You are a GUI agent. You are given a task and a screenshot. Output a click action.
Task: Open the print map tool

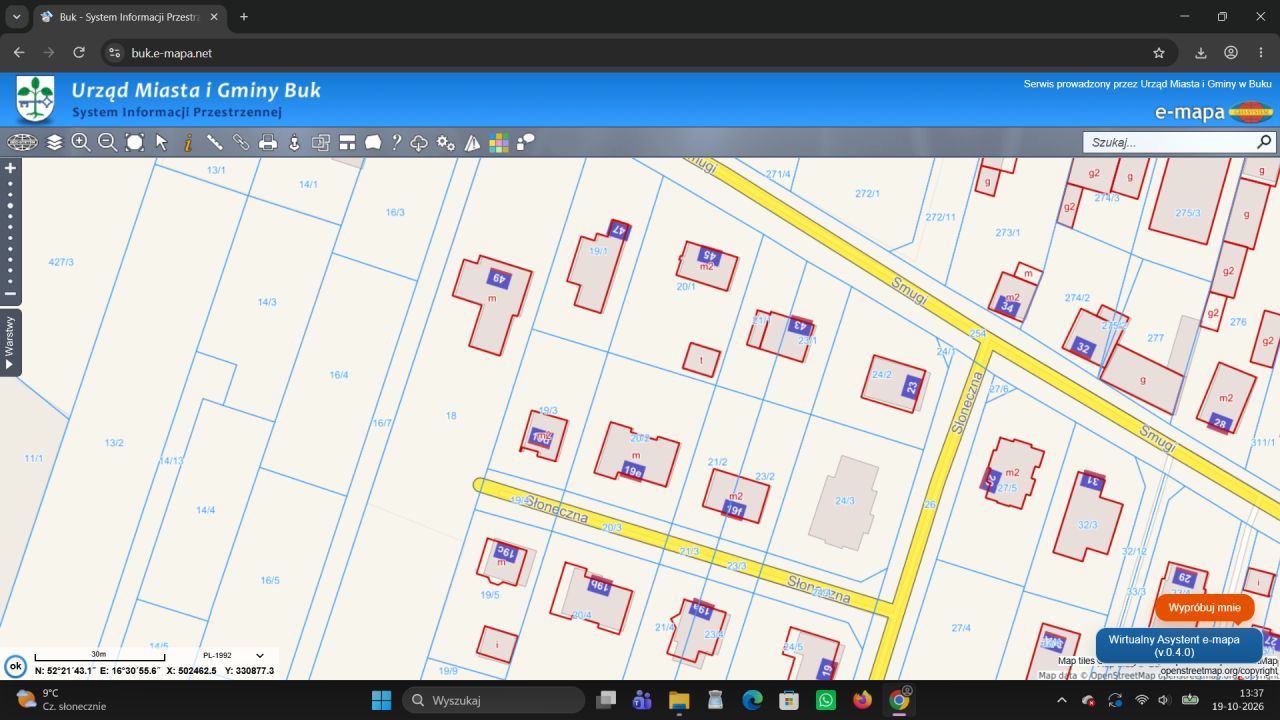tap(268, 142)
